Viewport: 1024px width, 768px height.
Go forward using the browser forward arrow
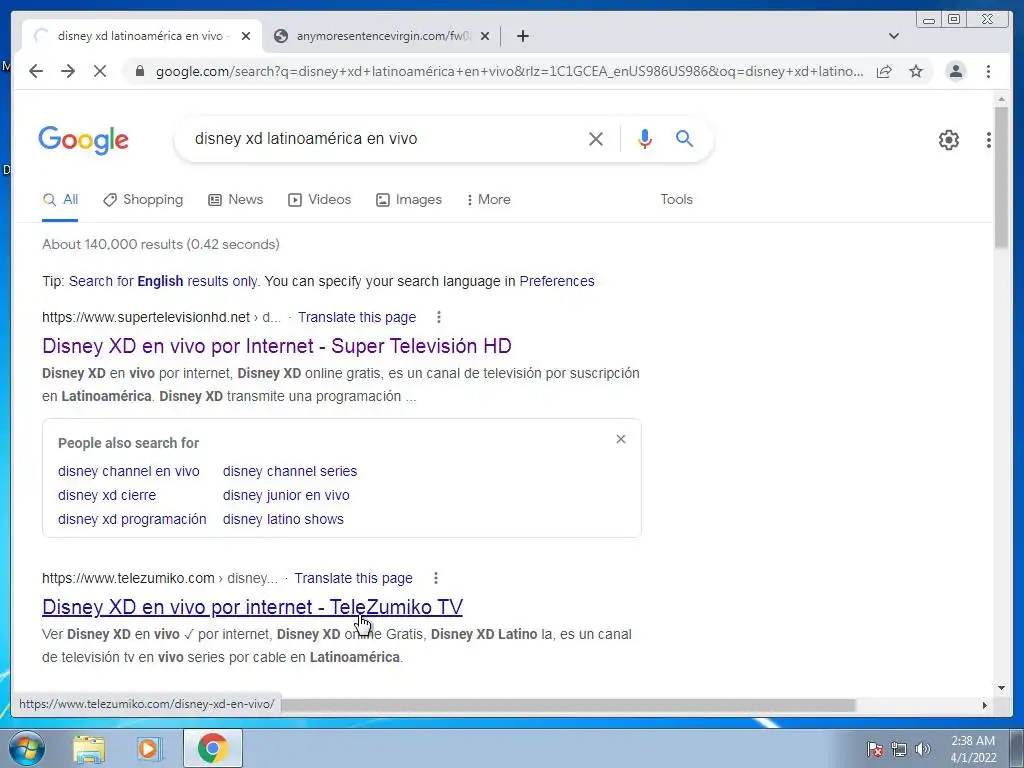[68, 71]
